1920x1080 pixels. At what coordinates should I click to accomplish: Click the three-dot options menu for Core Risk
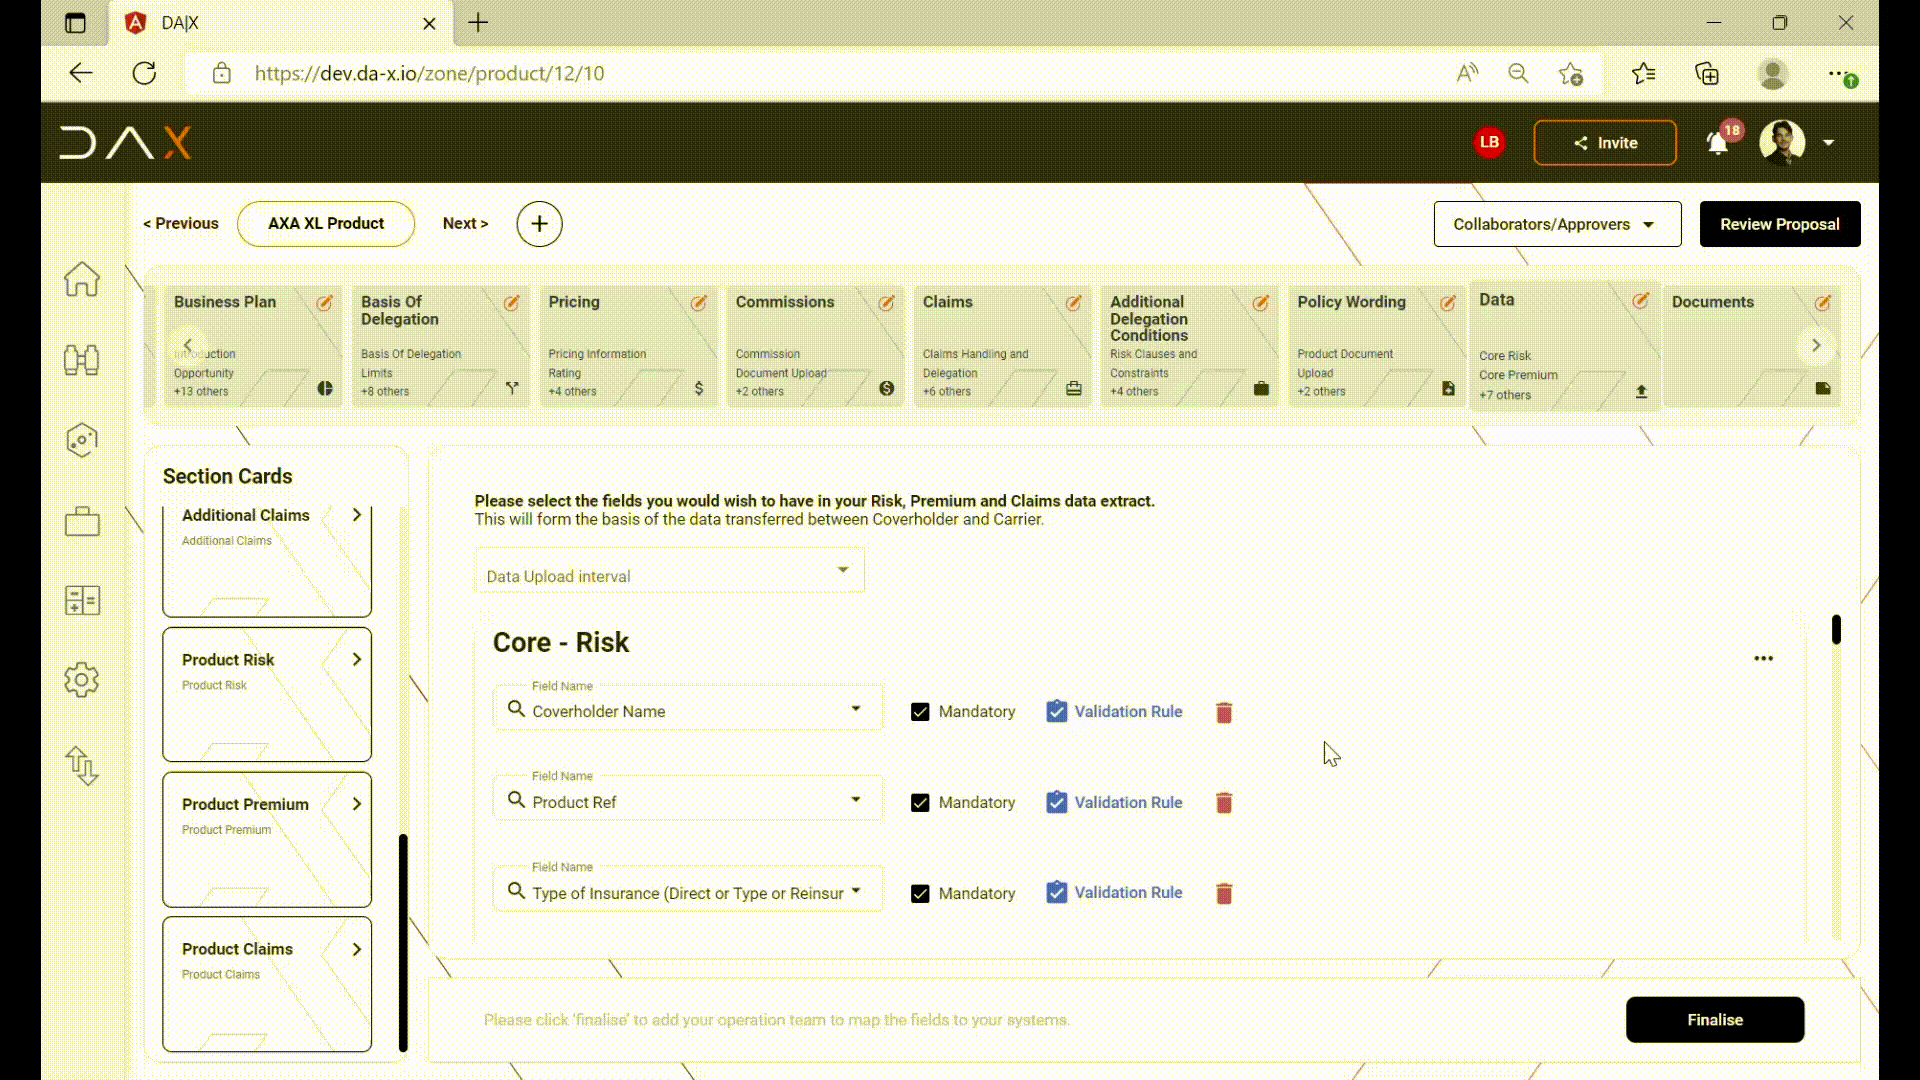tap(1763, 657)
